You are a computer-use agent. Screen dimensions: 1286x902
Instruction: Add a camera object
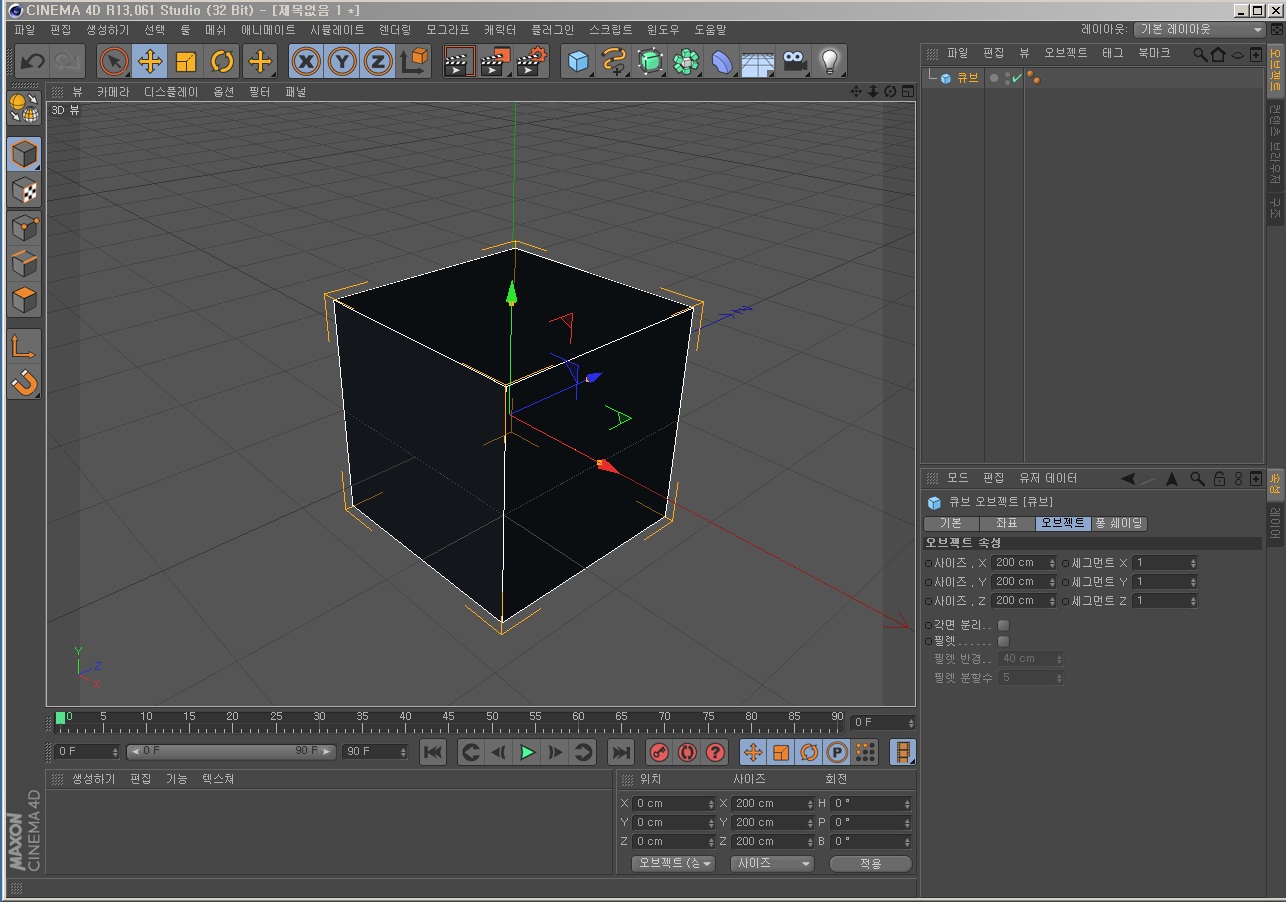pyautogui.click(x=794, y=62)
